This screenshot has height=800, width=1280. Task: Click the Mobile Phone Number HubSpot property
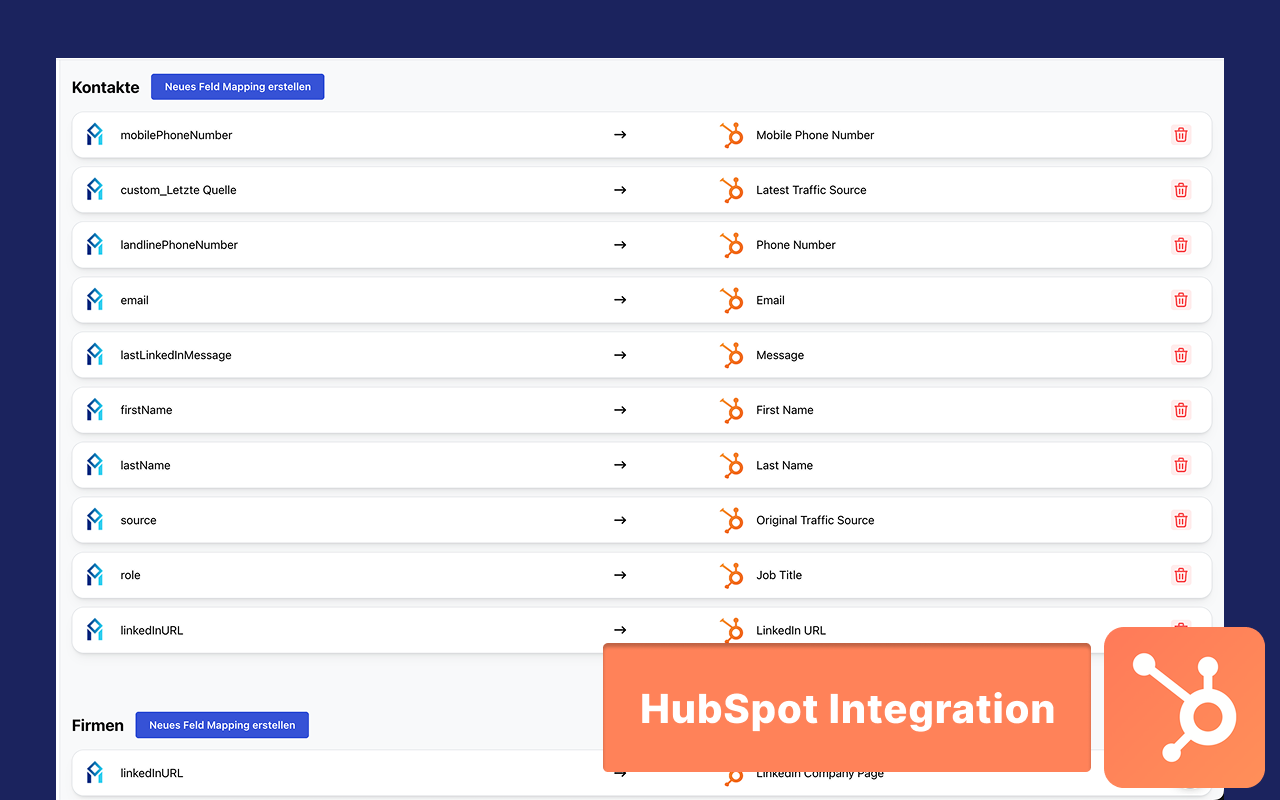click(815, 135)
